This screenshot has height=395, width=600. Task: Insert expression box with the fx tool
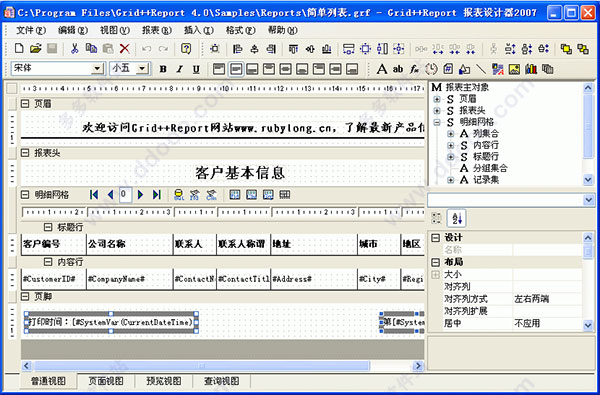414,69
